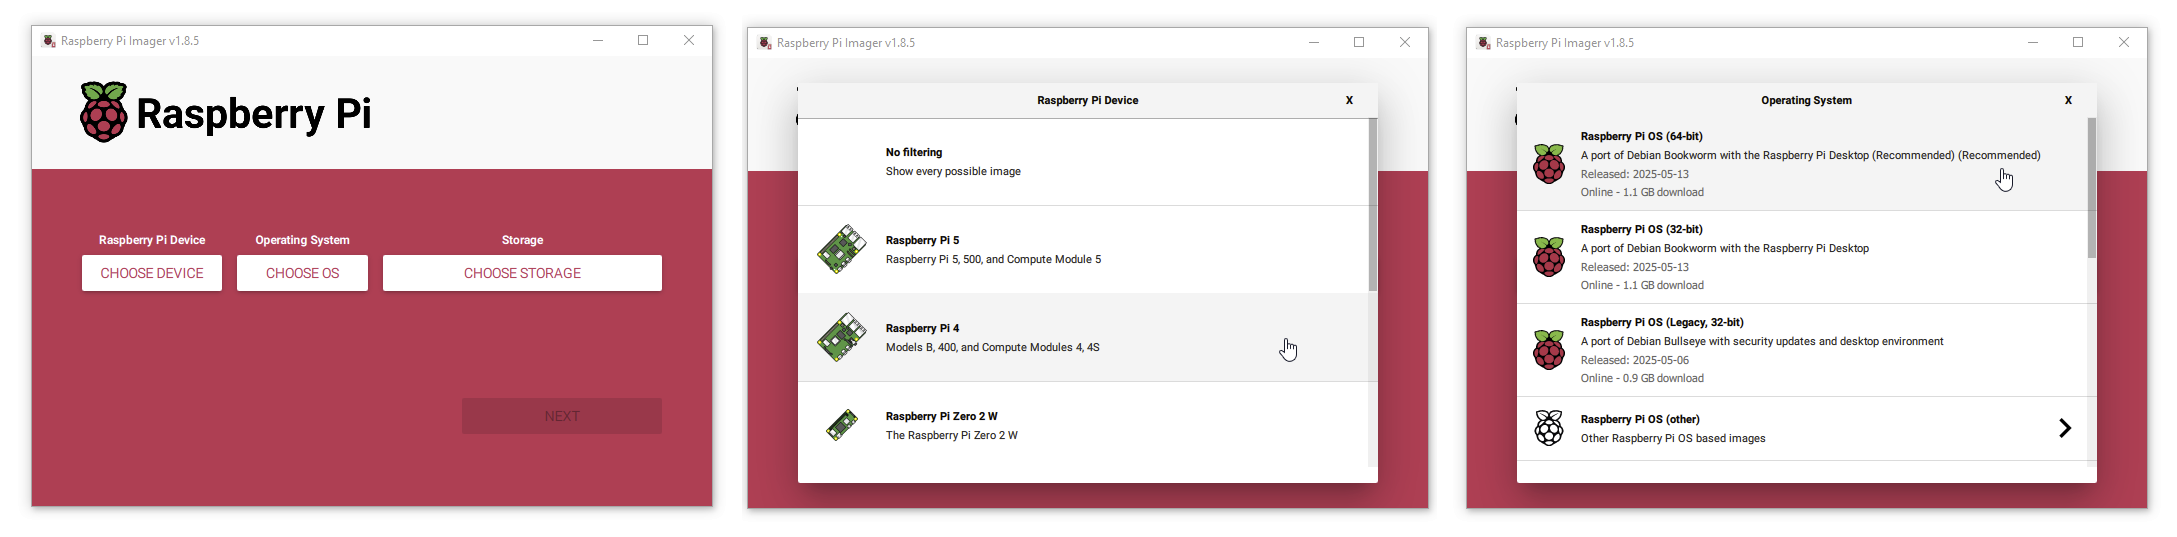Select the No filtering option
This screenshot has width=2177, height=537.
tap(1083, 162)
